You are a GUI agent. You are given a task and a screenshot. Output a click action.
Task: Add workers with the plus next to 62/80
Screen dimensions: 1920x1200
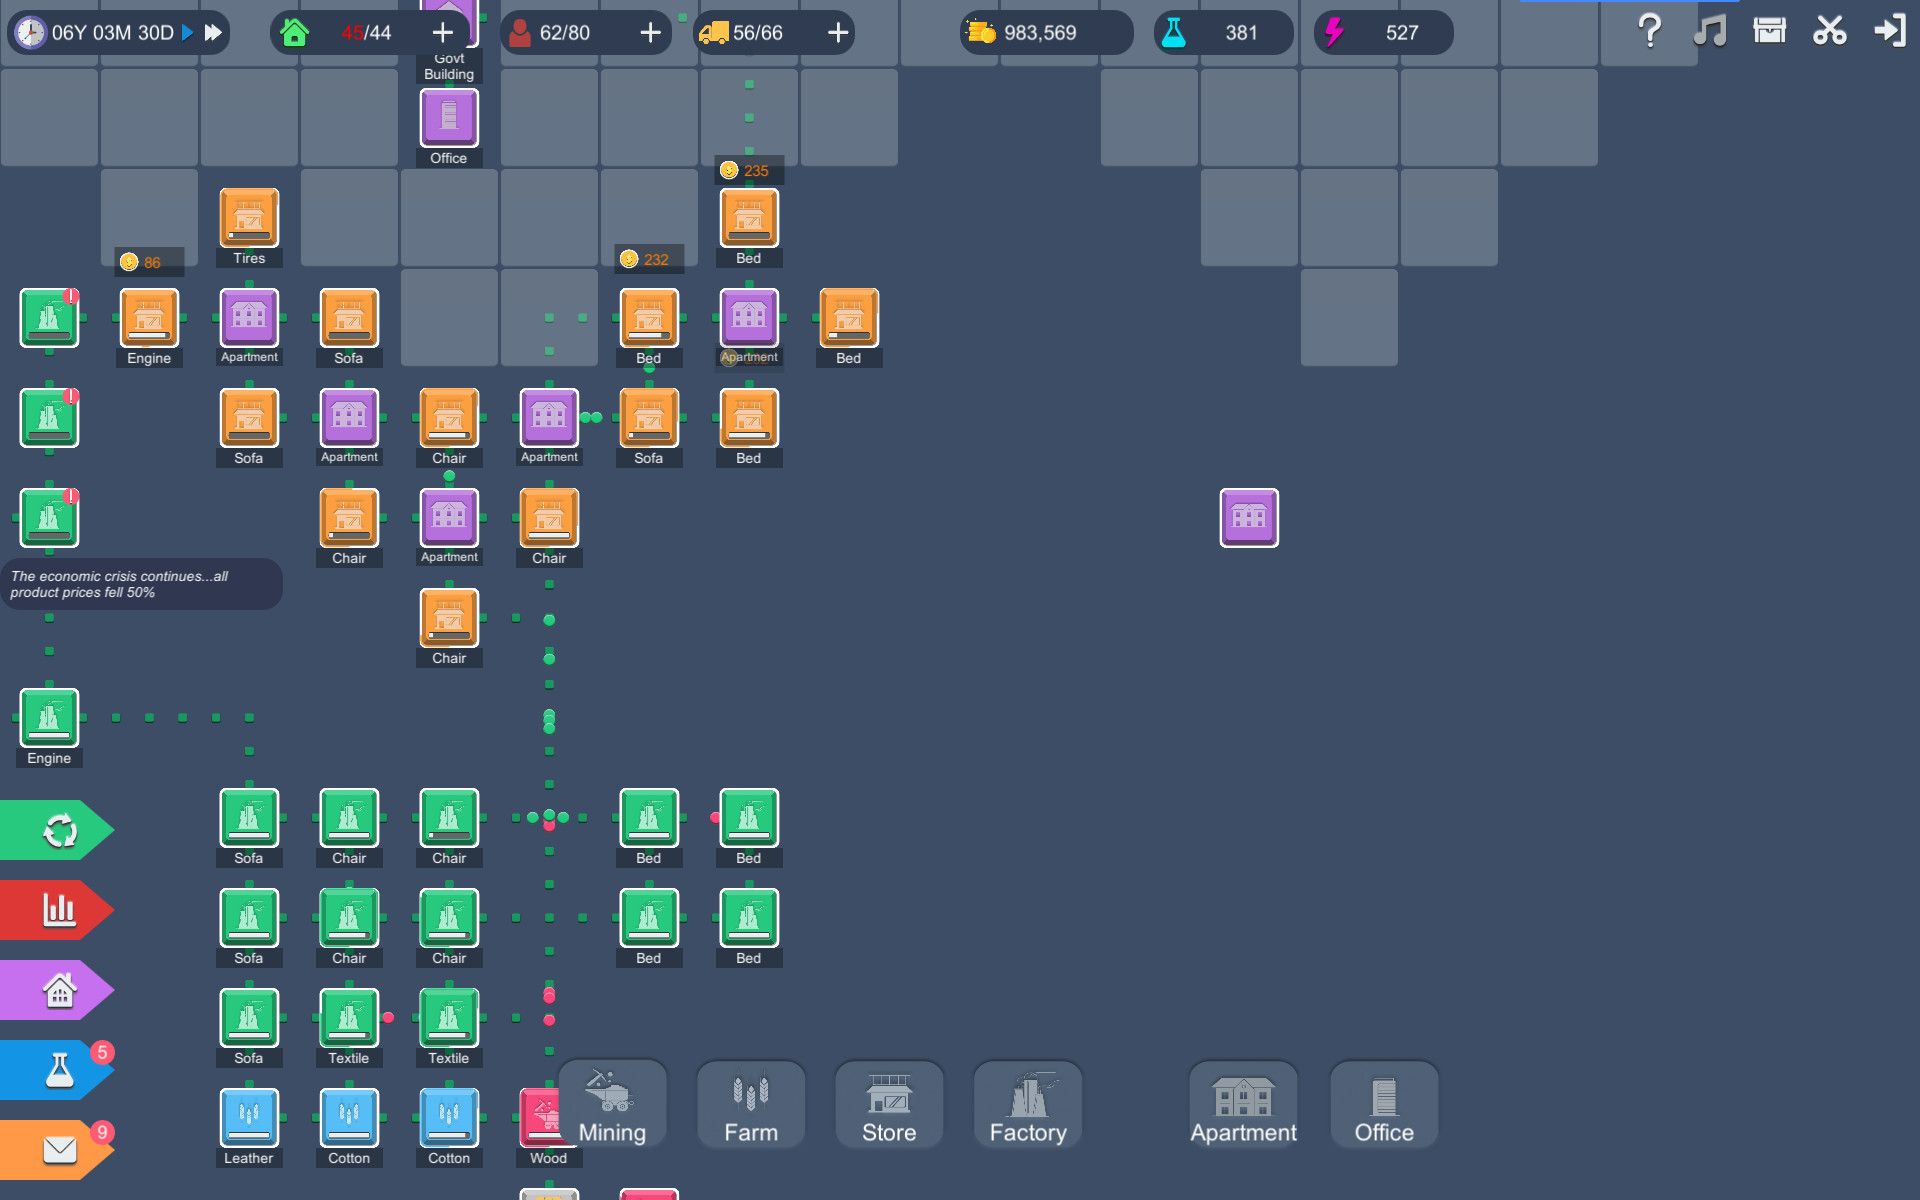[x=651, y=32]
